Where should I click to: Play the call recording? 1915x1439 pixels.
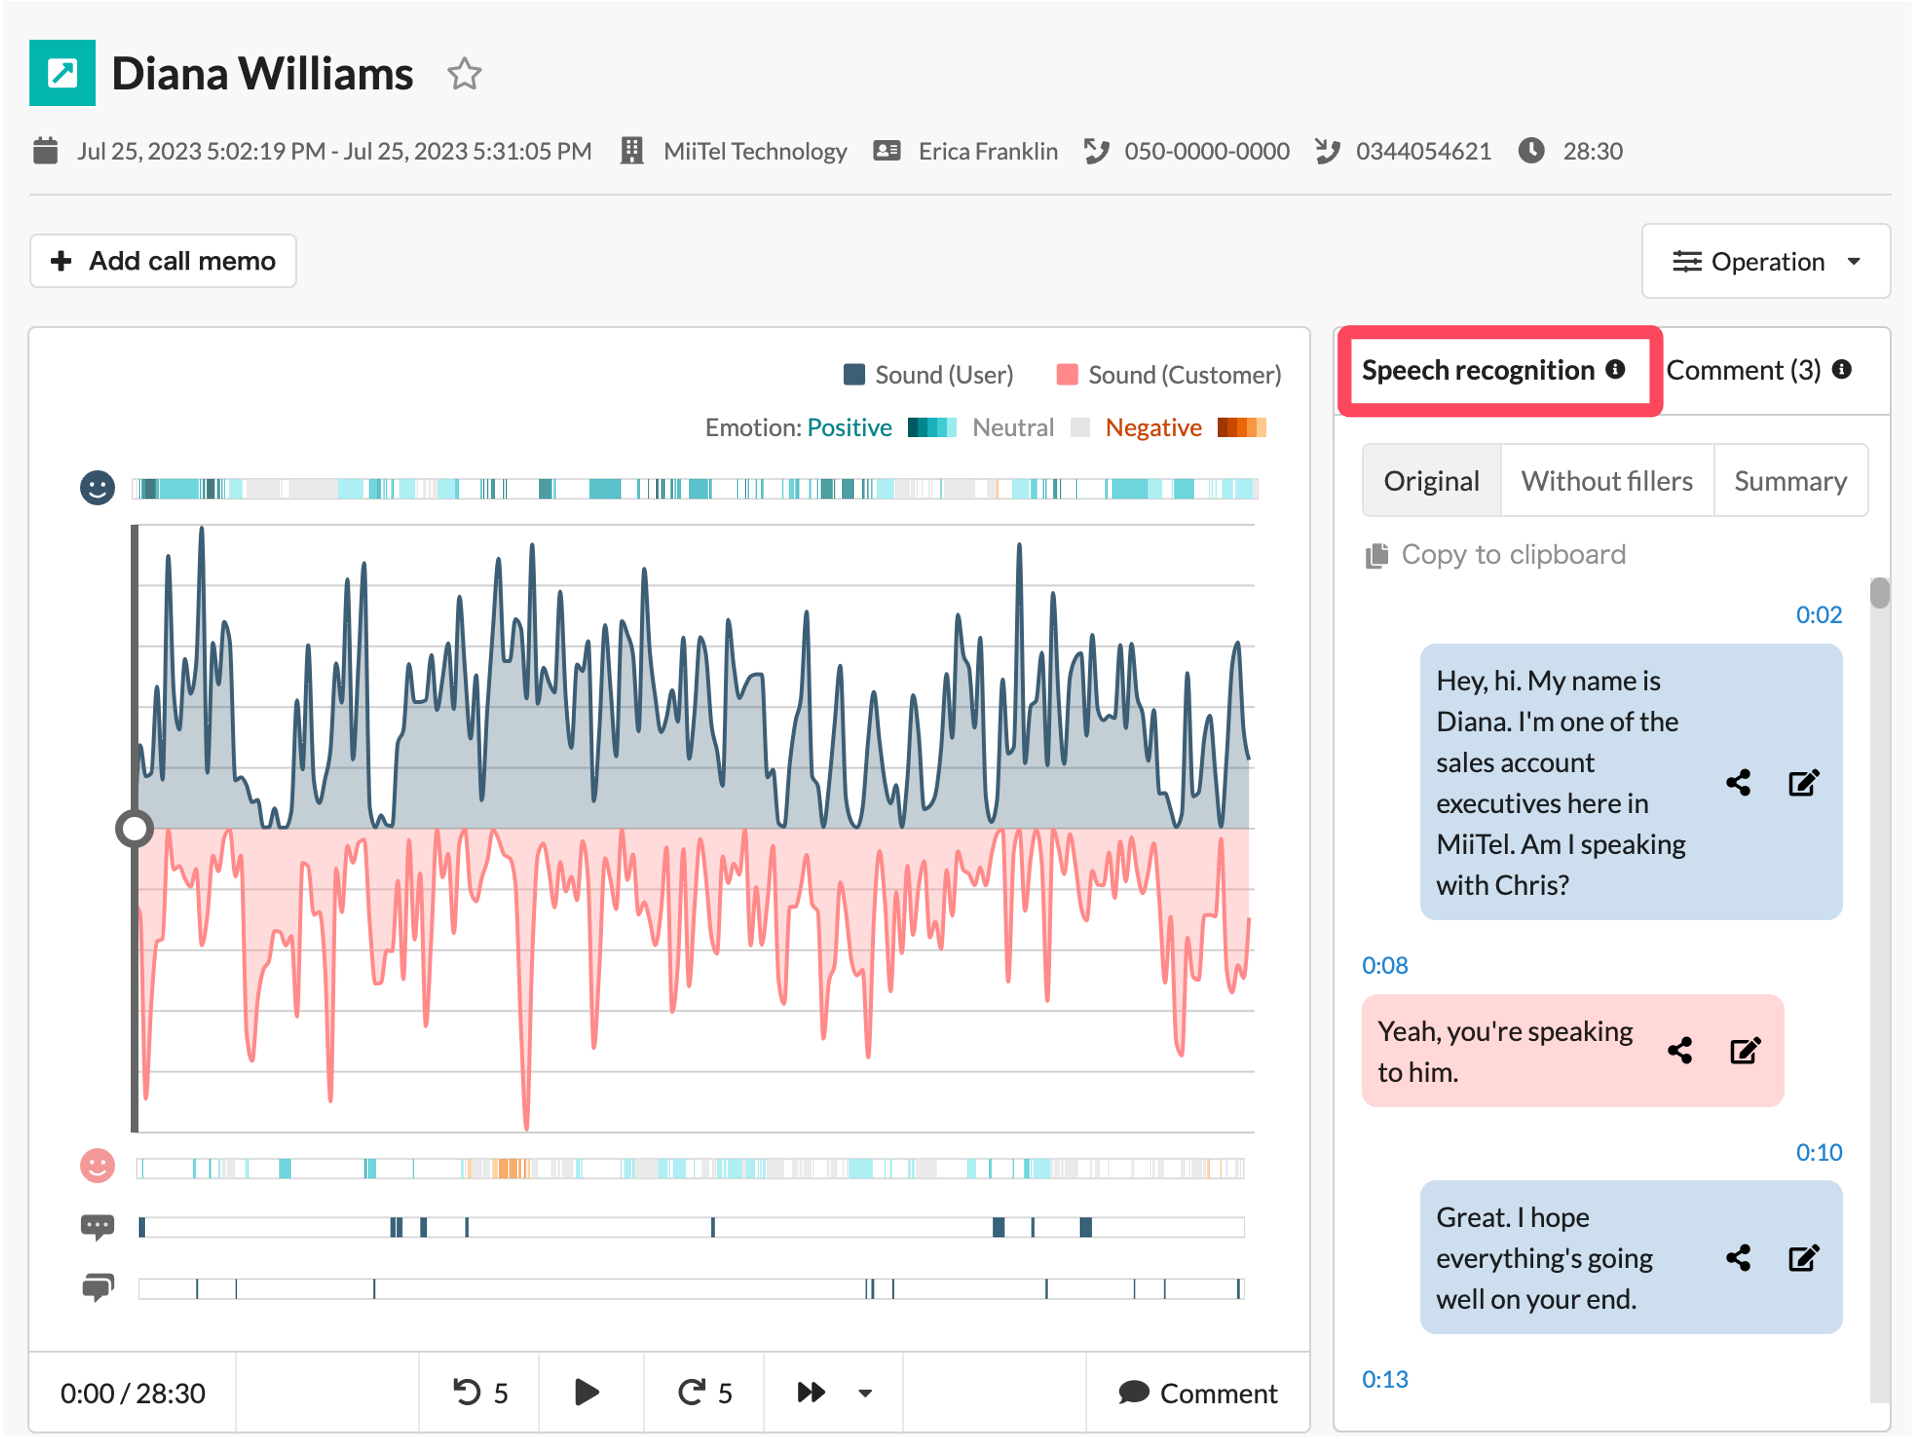pyautogui.click(x=587, y=1393)
